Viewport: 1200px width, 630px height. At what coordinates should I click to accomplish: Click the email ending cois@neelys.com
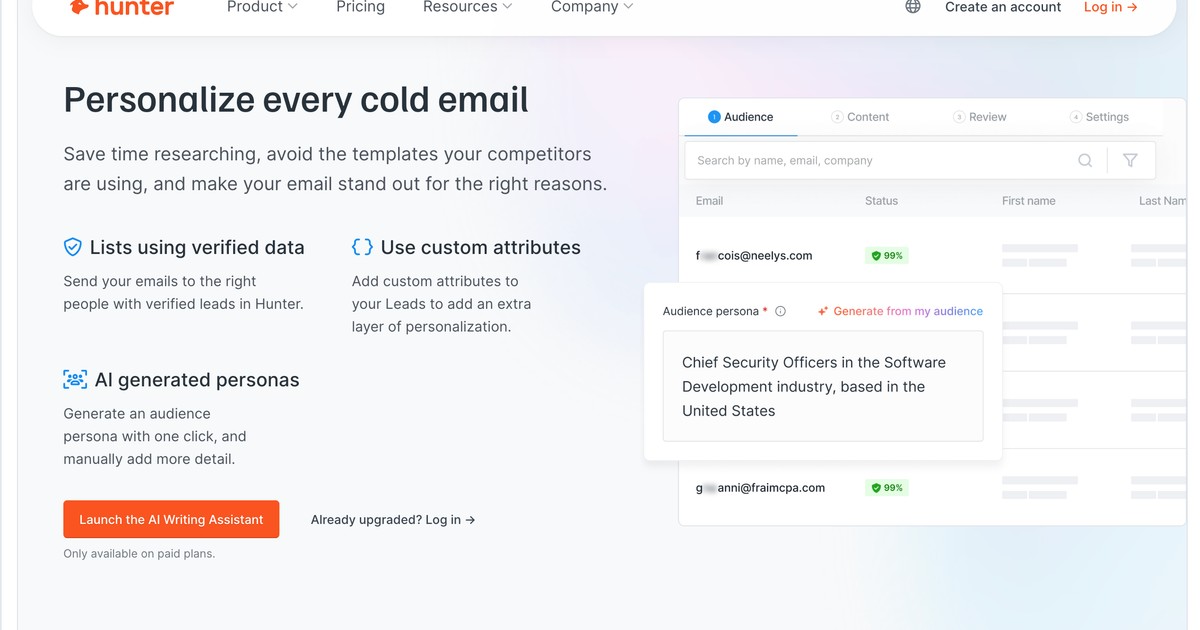(x=754, y=256)
